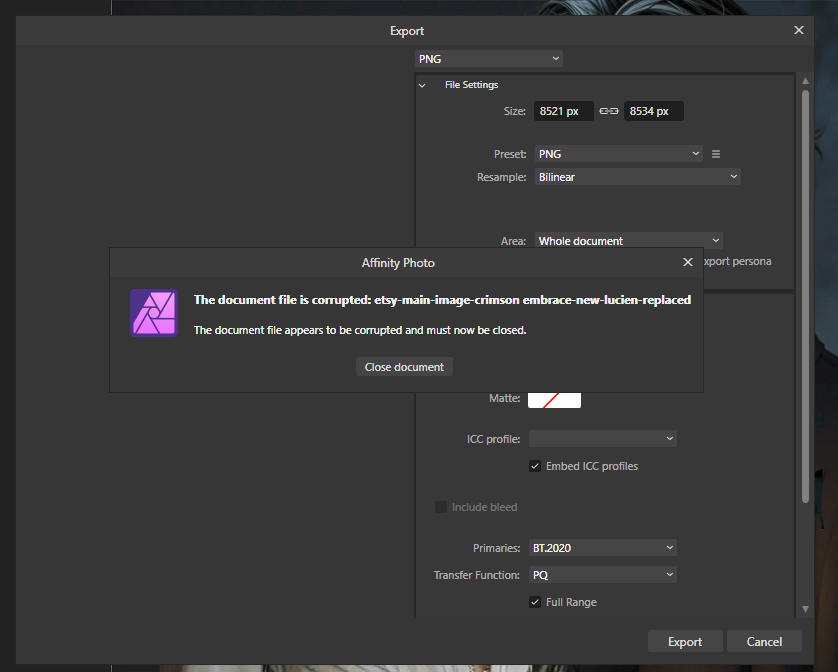Click the Cancel button
This screenshot has height=672, width=838.
click(x=764, y=642)
